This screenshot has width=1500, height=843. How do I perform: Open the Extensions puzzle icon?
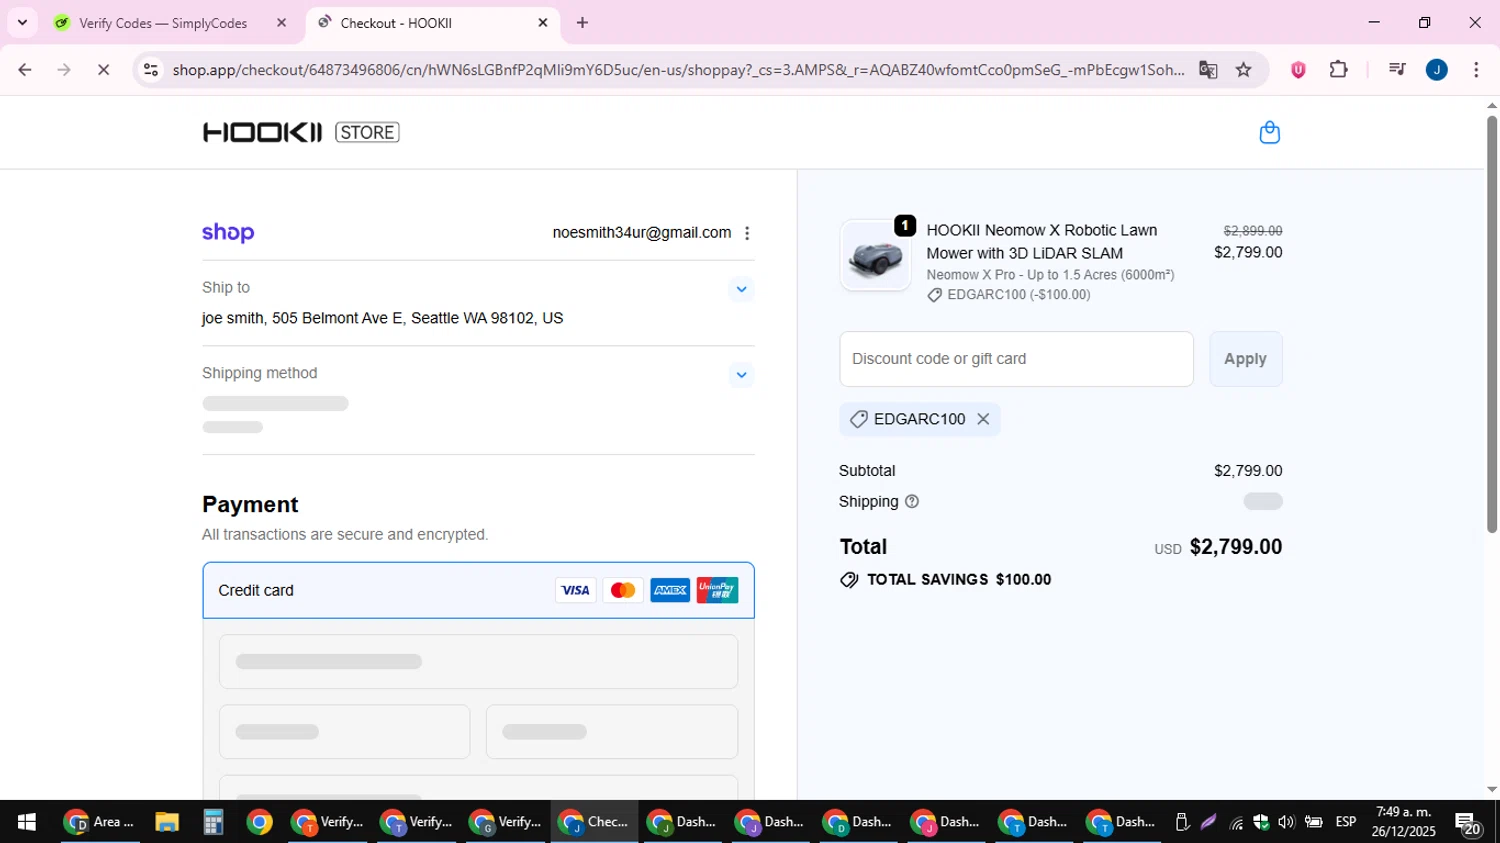pyautogui.click(x=1338, y=70)
